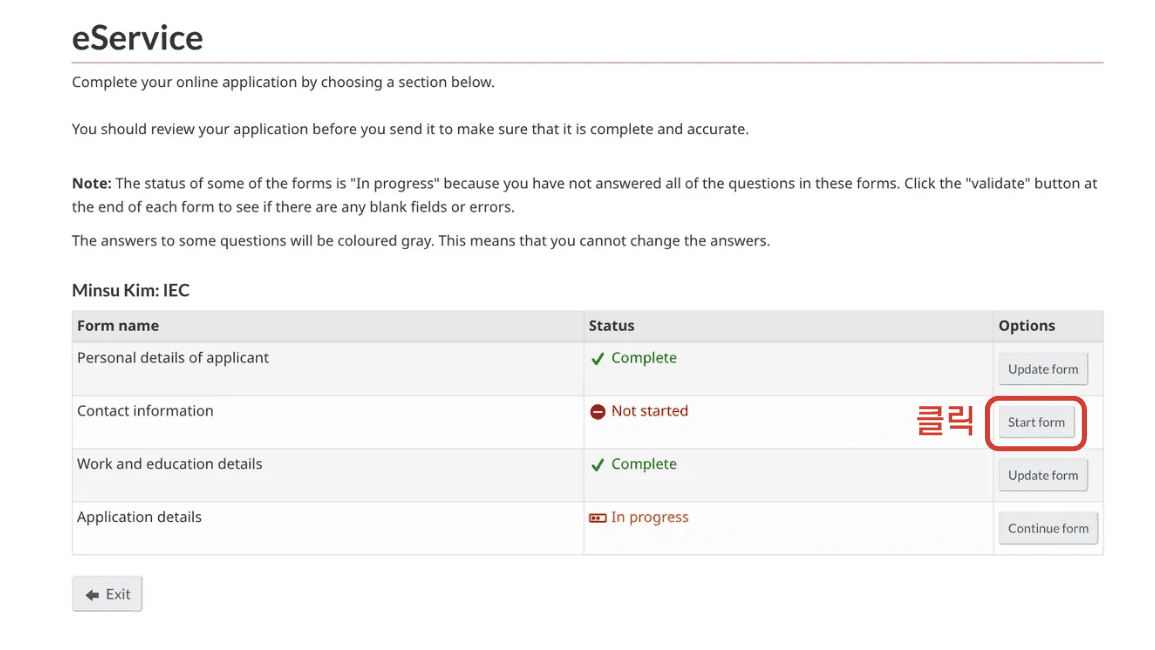Click the red Korean 클릭 annotation
Image resolution: width=1155 pixels, height=650 pixels.
[x=944, y=421]
